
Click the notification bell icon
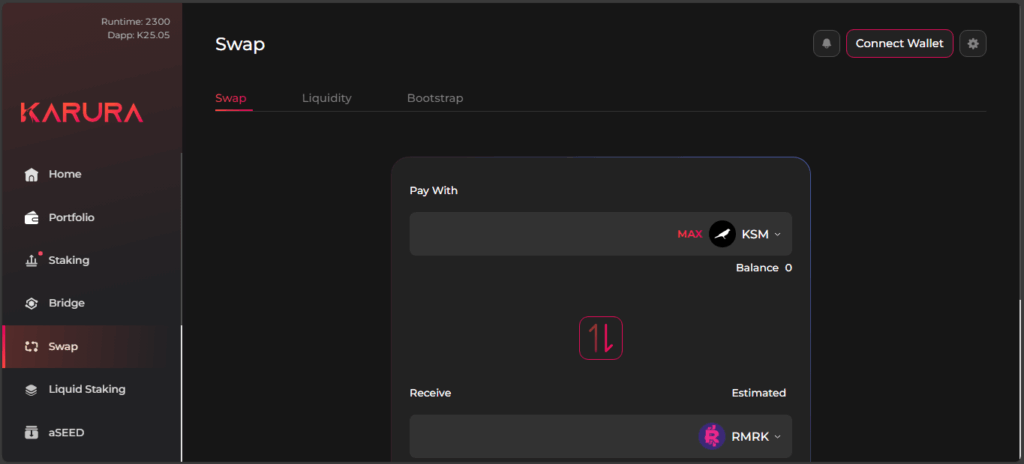[826, 44]
